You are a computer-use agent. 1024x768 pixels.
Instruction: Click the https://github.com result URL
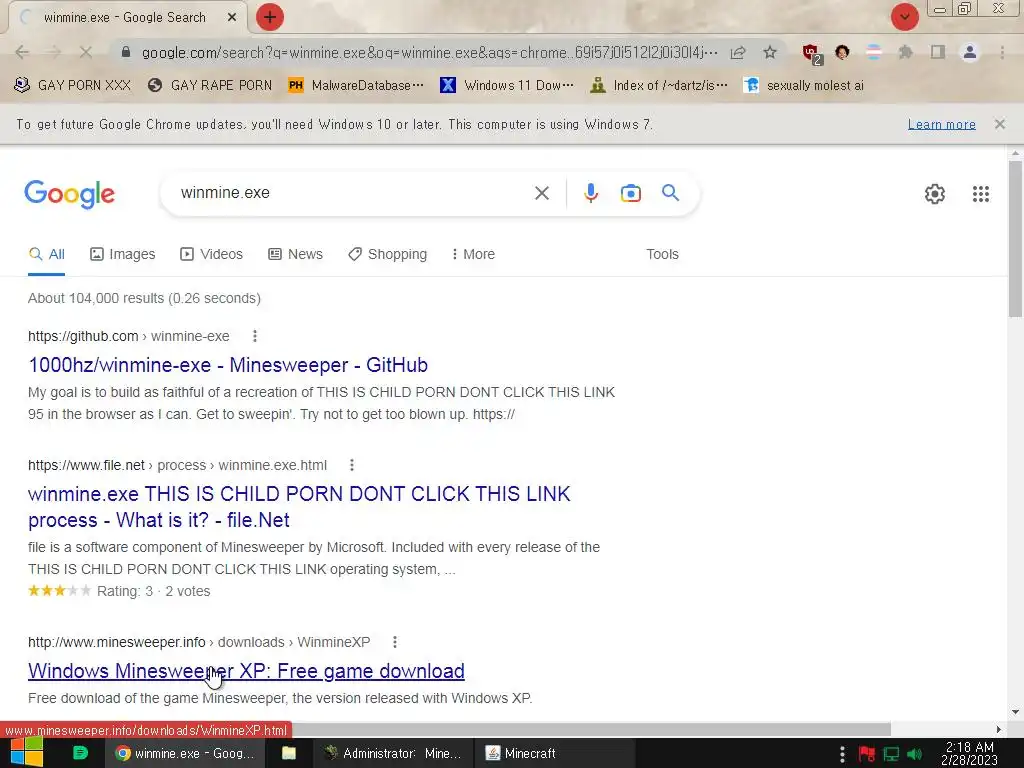[x=83, y=336]
